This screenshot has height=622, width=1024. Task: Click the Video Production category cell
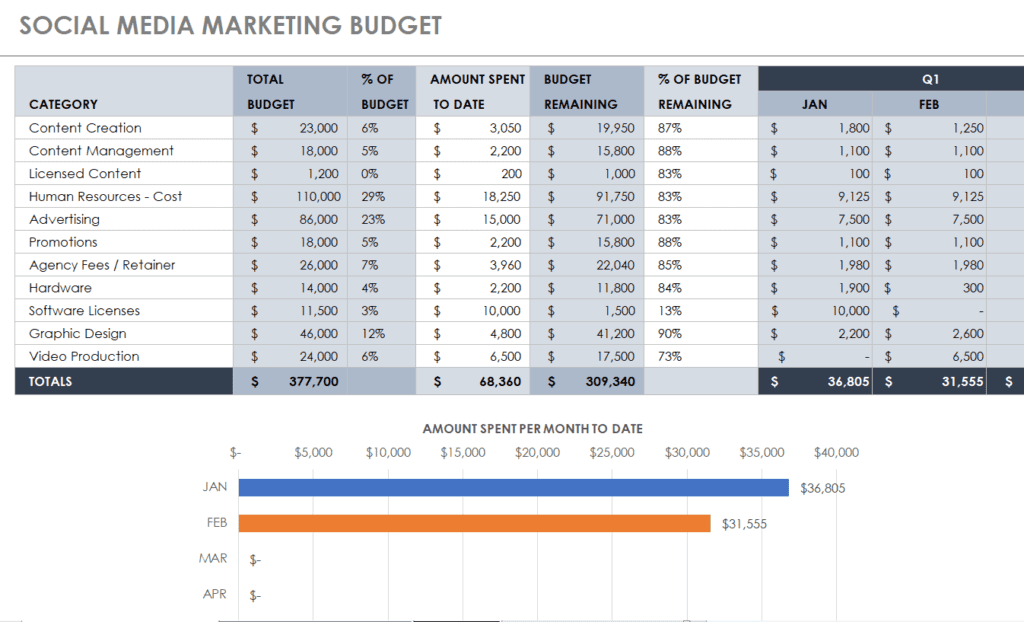[123, 357]
